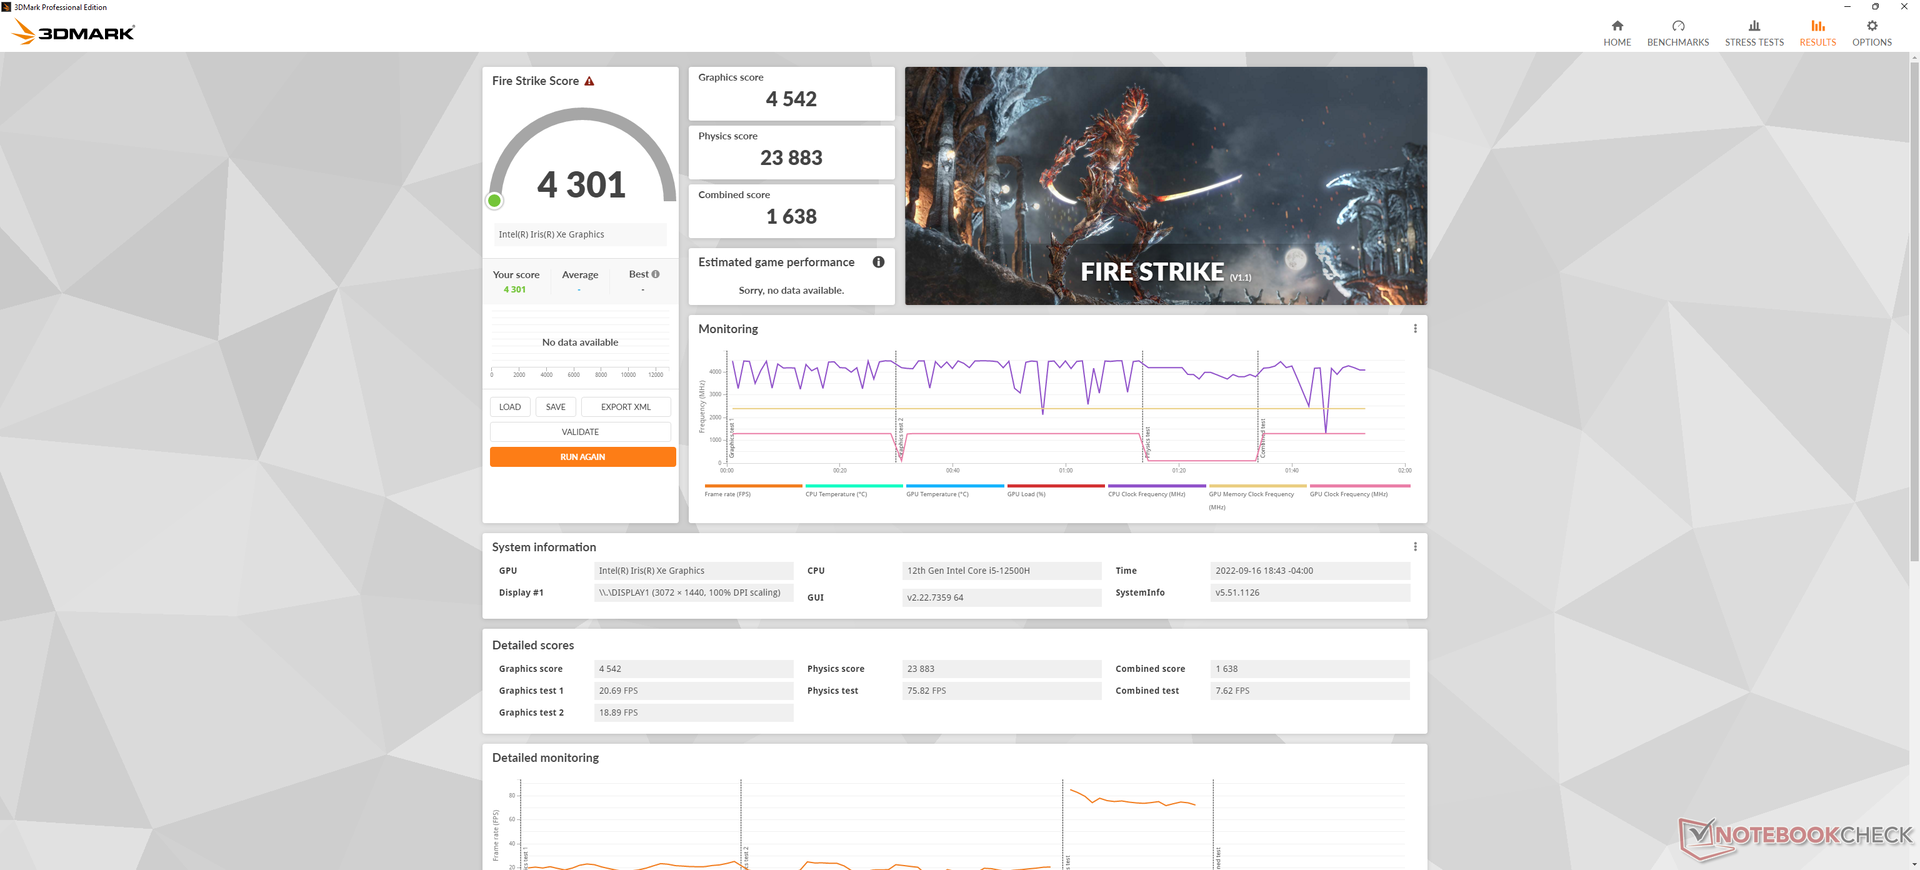This screenshot has width=1920, height=870.
Task: Click the No data available score chart
Action: pos(580,343)
